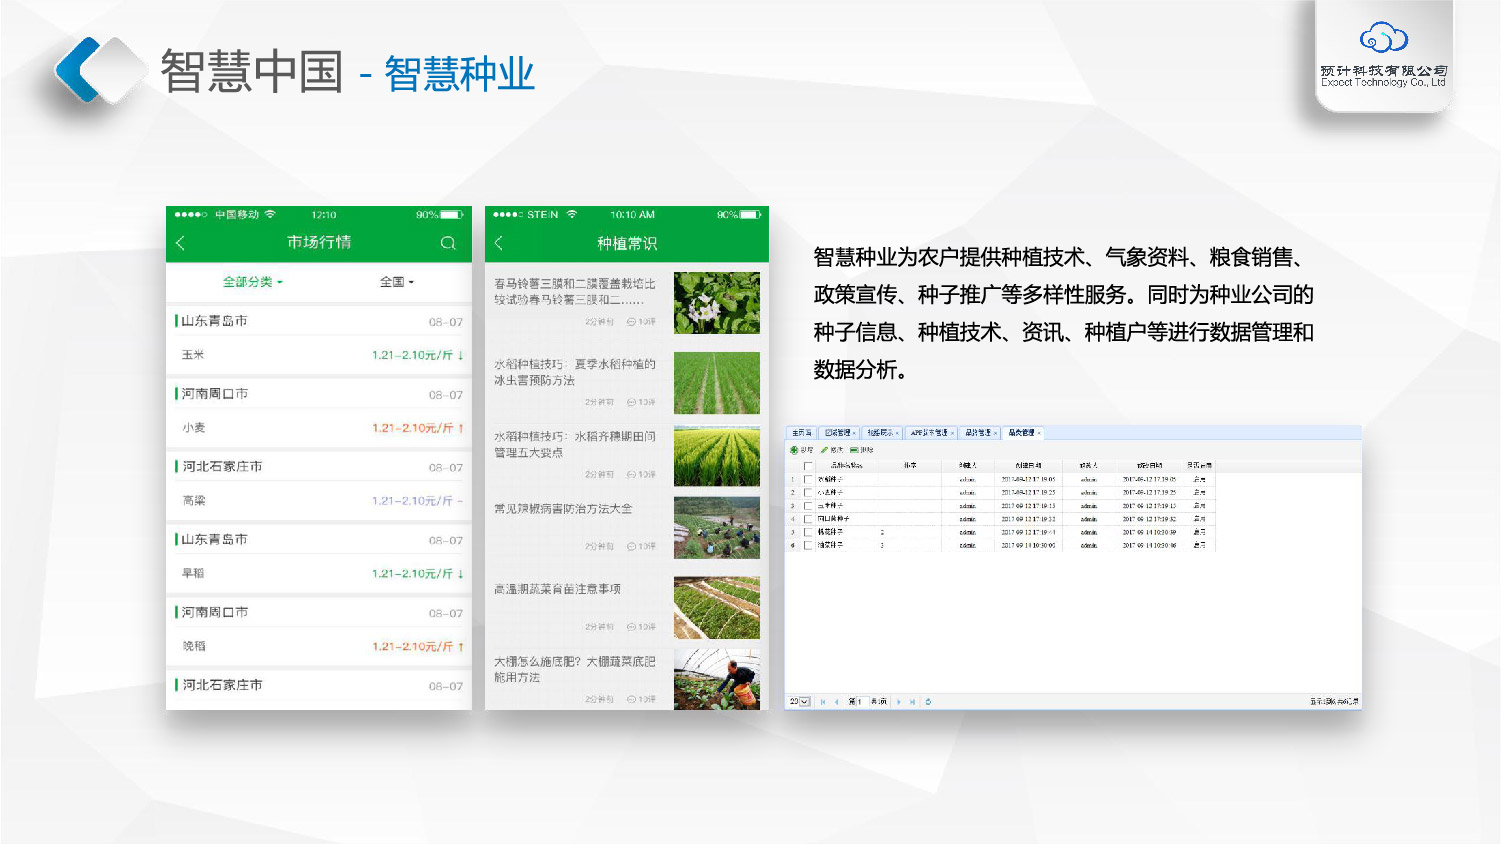This screenshot has height=844, width=1501.
Task: Switch to the first tab 主页
Action: tap(801, 433)
